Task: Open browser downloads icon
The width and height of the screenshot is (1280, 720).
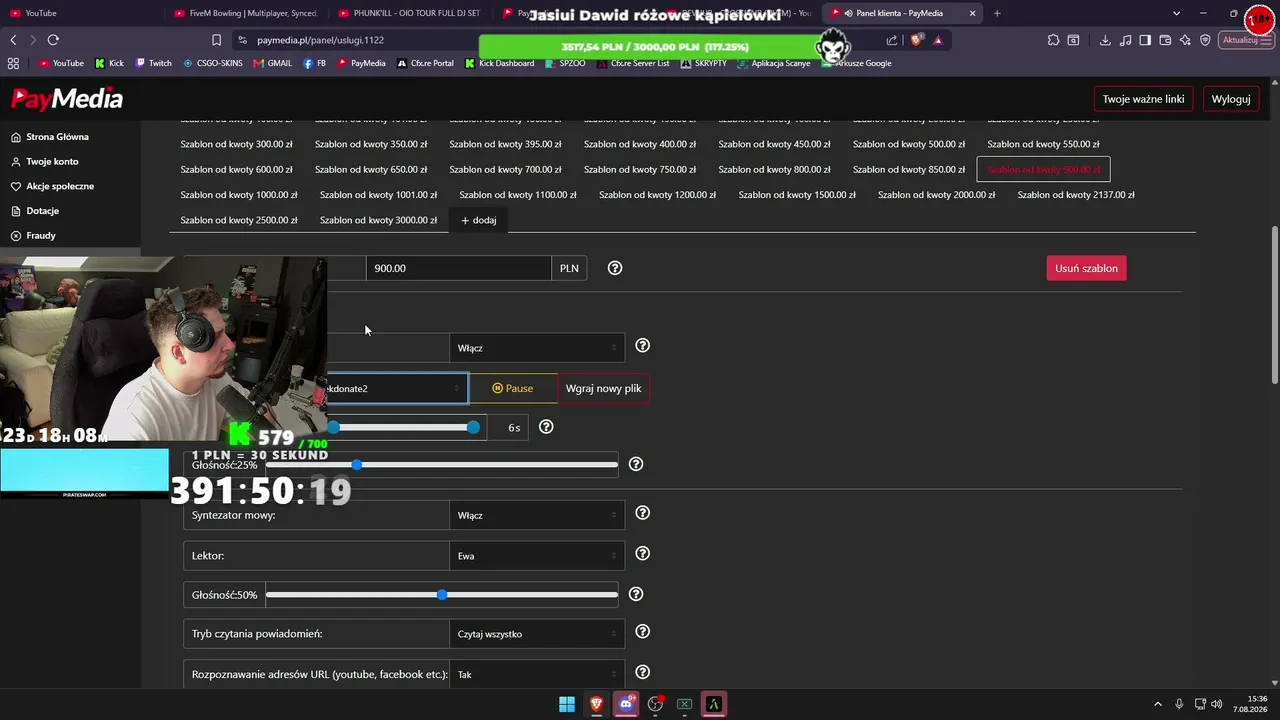Action: [x=1105, y=40]
